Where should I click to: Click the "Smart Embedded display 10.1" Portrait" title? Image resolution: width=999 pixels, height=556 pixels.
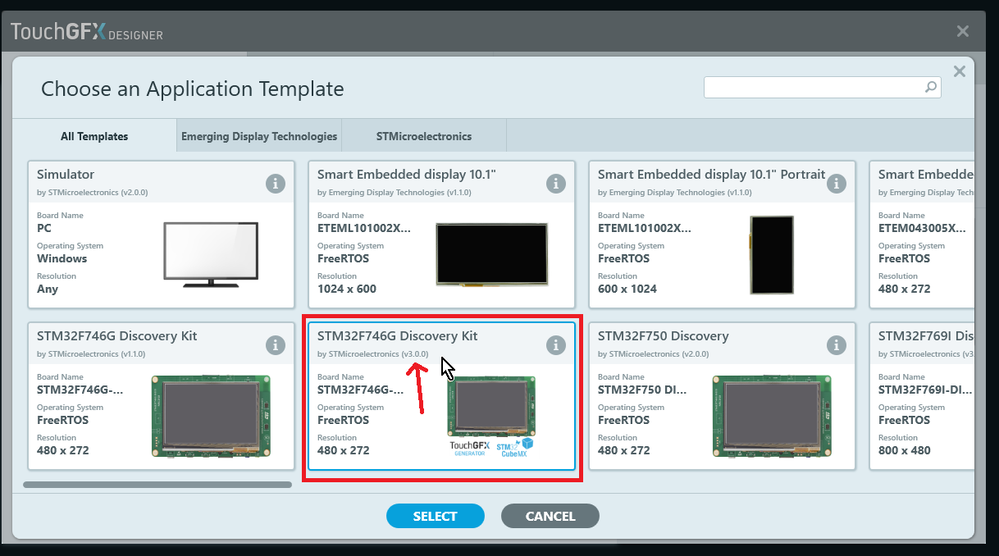(711, 174)
